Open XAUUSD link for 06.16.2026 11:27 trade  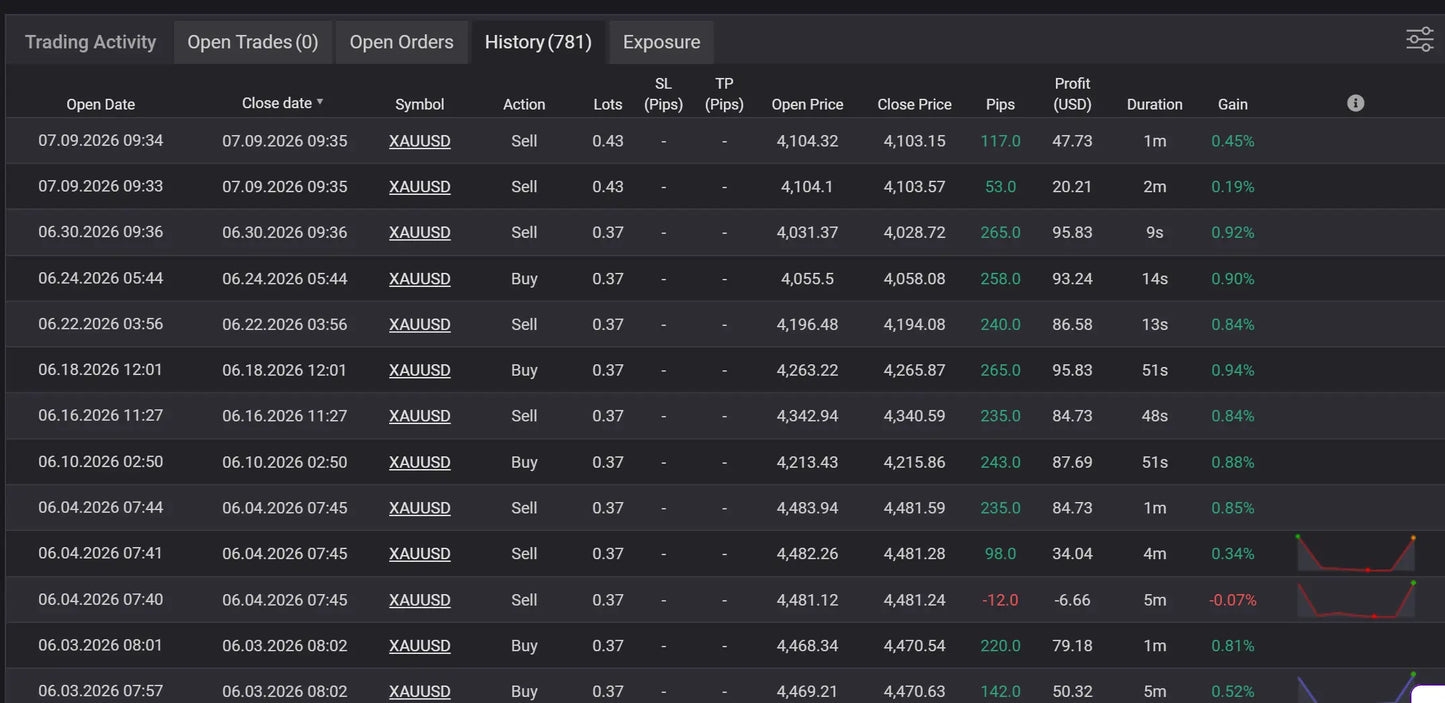coord(419,416)
